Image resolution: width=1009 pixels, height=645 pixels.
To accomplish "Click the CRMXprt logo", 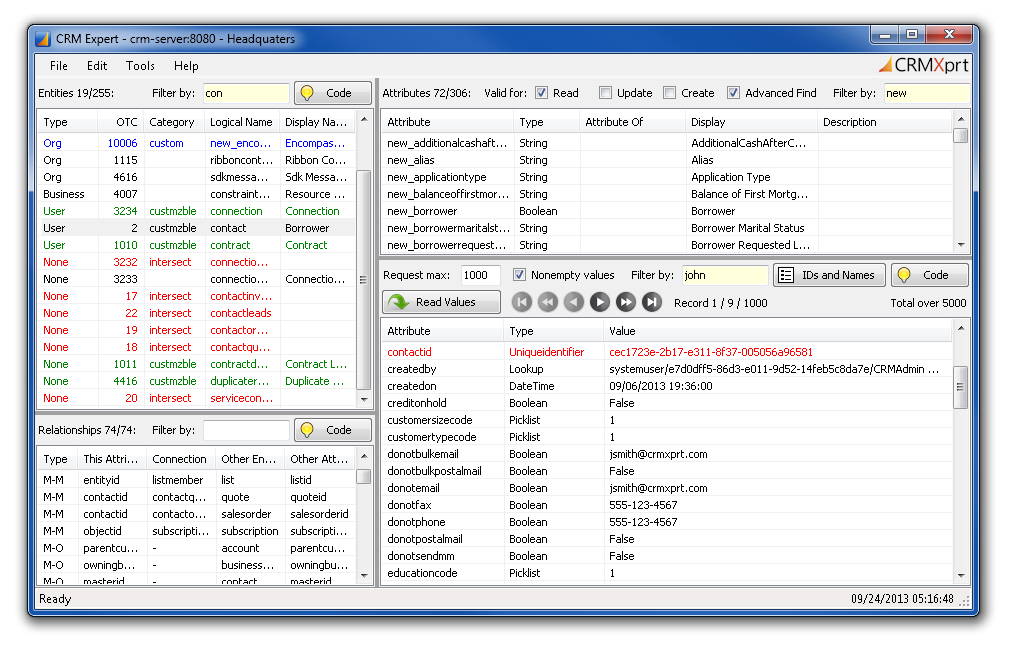I will click(x=923, y=65).
